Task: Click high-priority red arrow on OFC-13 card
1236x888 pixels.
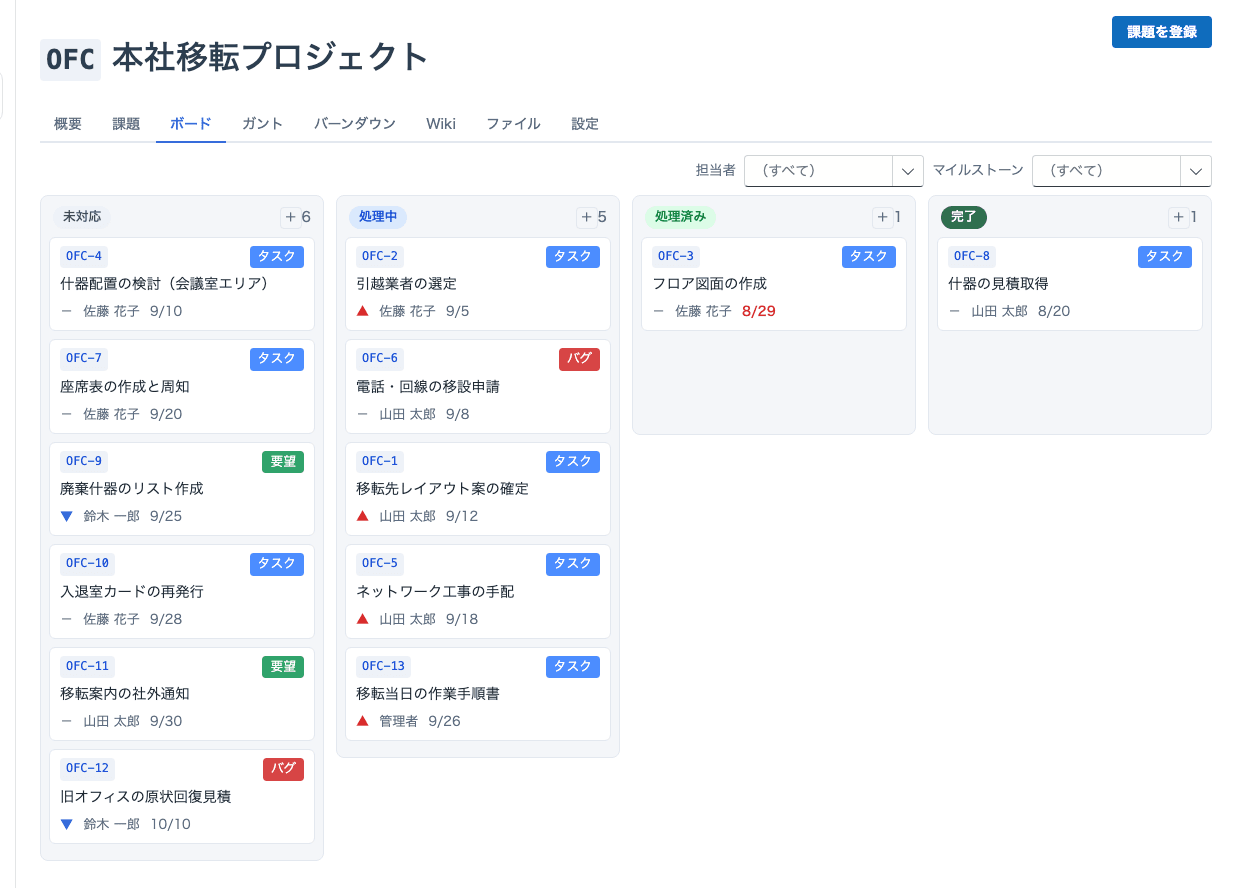Action: [x=363, y=721]
